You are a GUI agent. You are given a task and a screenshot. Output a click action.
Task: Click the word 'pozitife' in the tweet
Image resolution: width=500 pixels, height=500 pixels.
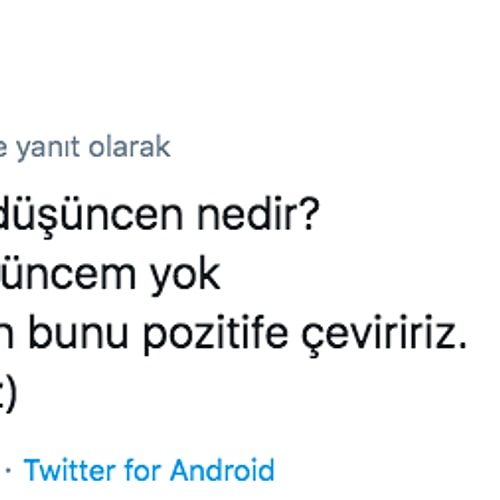(x=216, y=335)
